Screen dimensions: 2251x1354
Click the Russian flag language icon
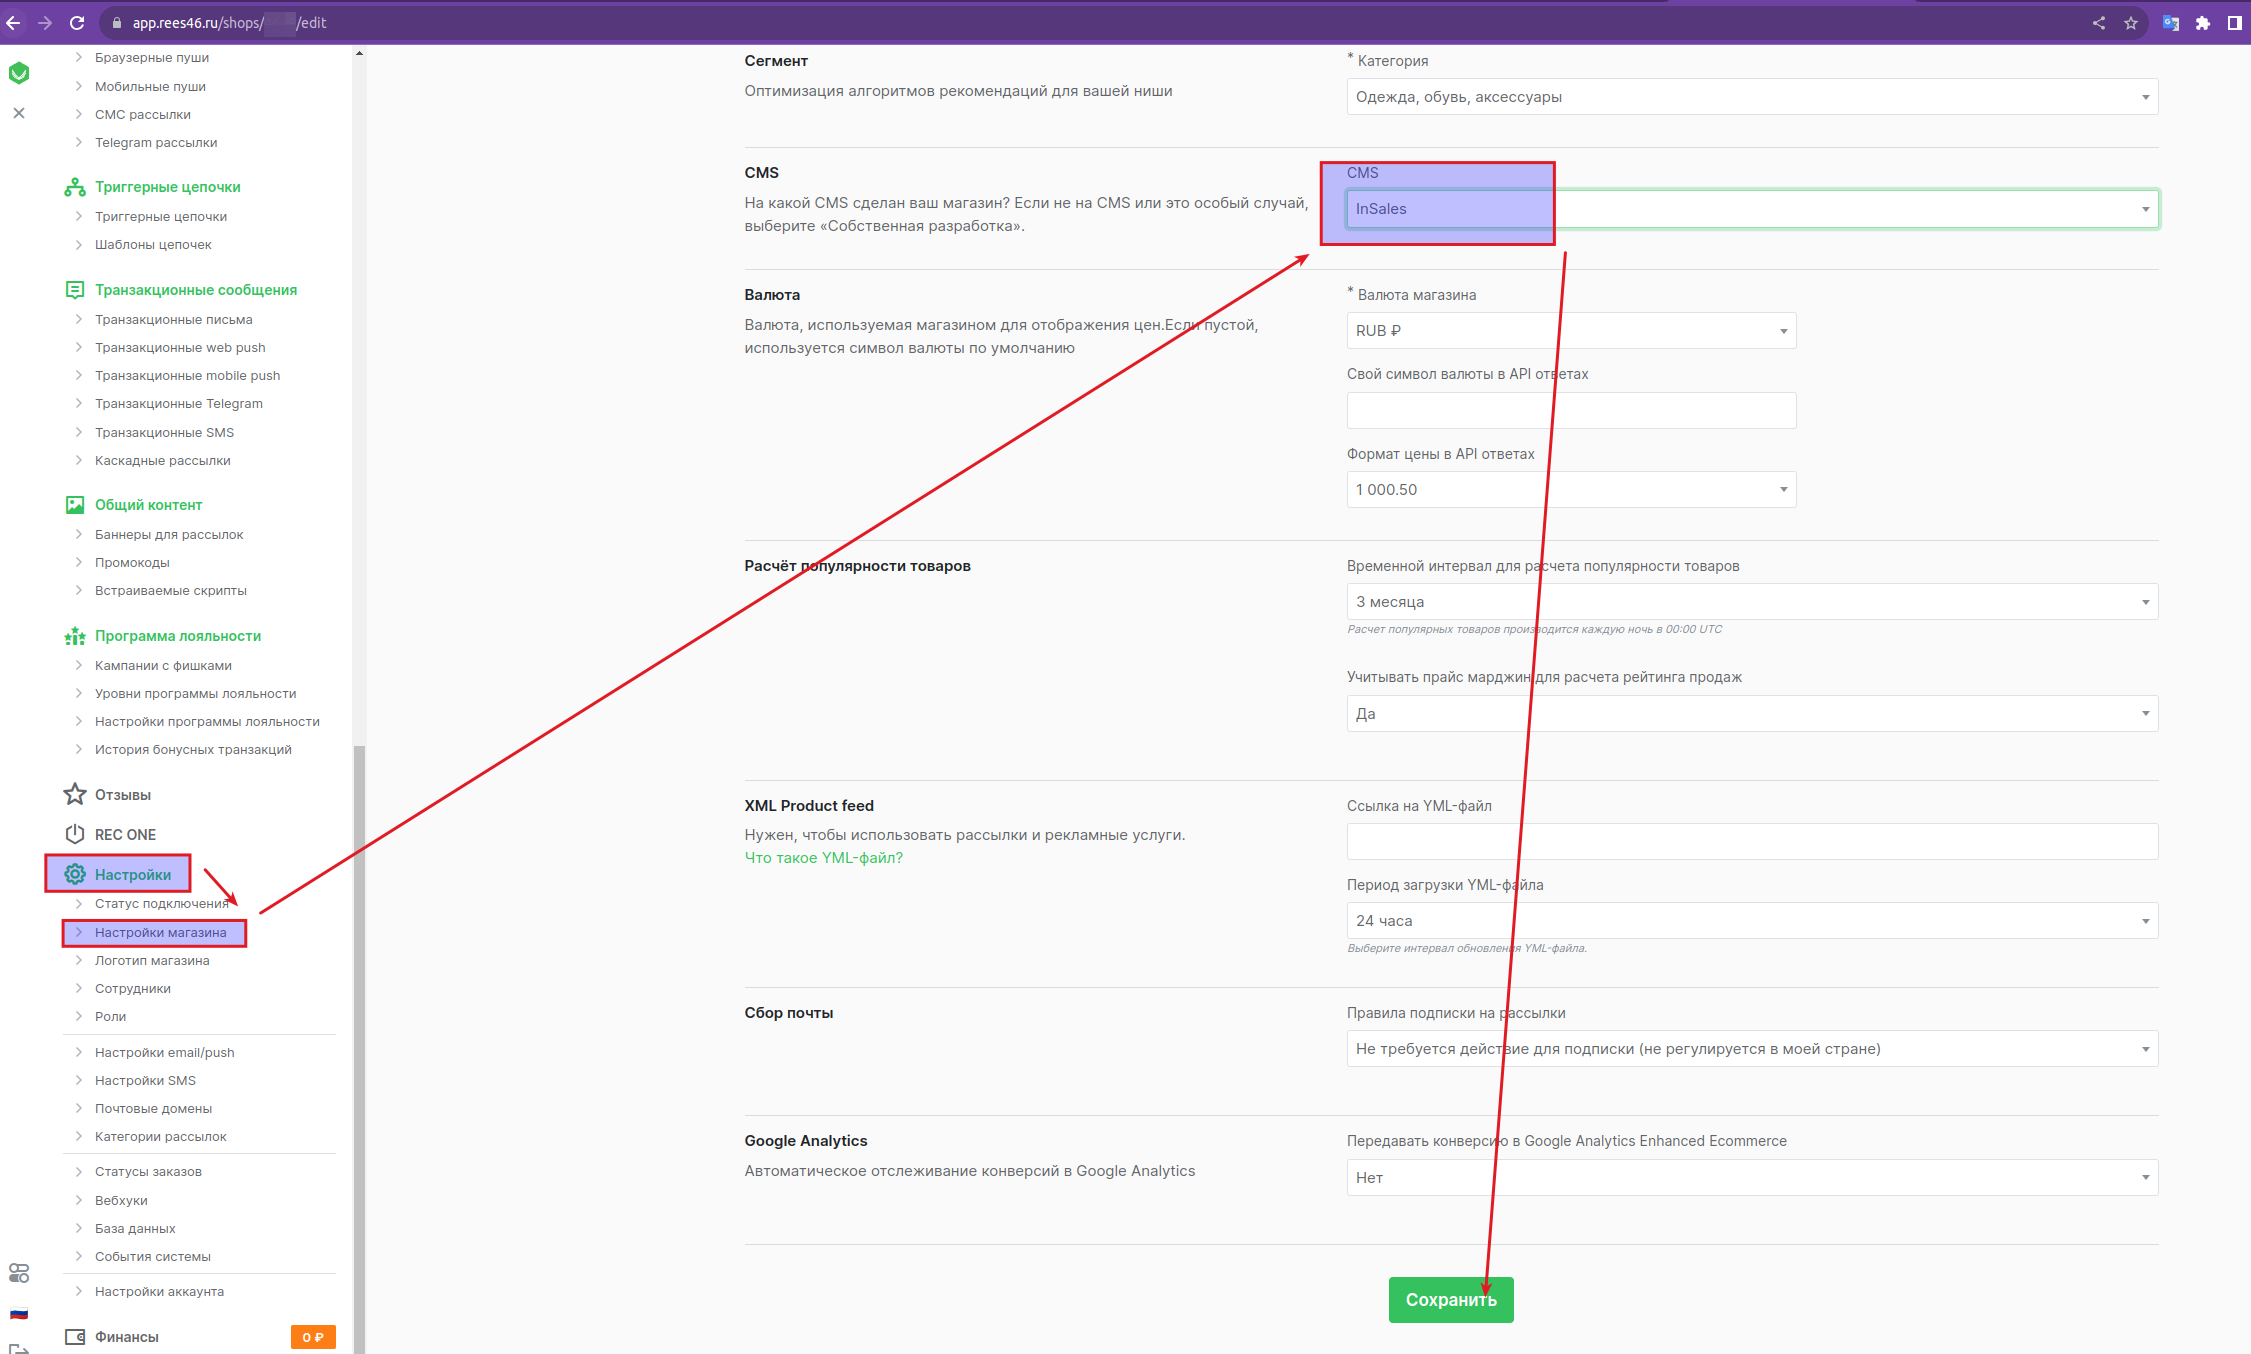[x=19, y=1314]
